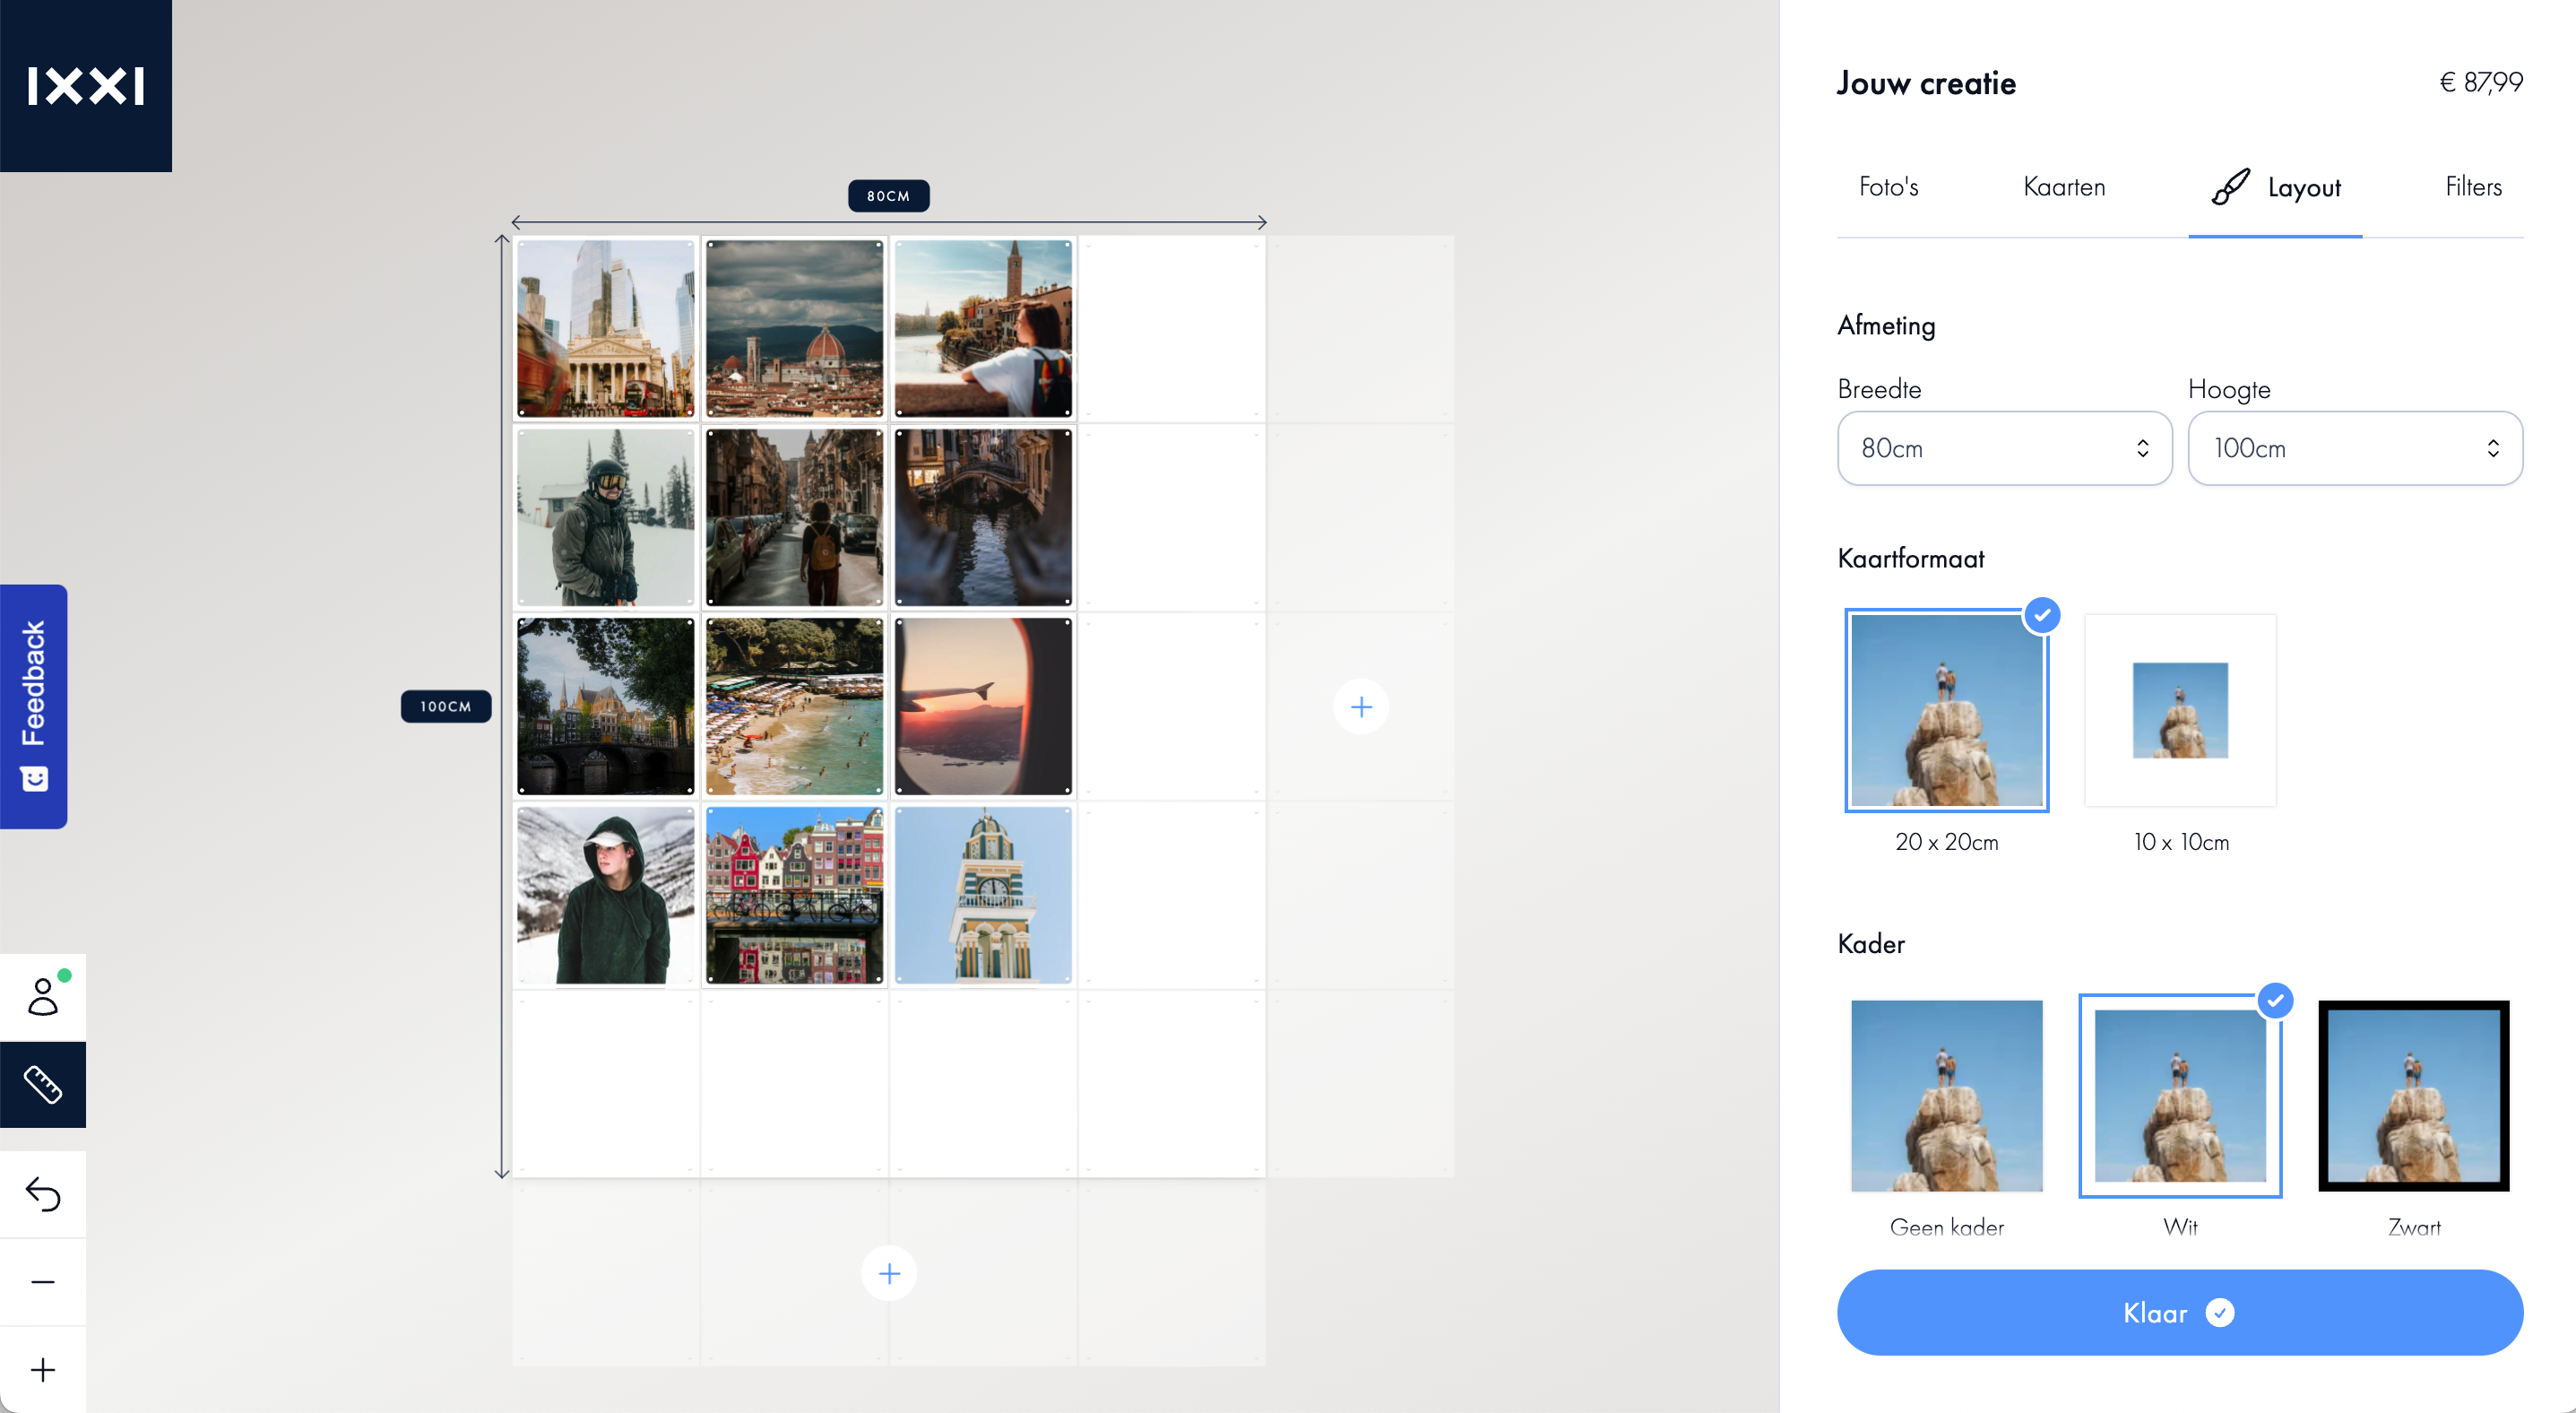The height and width of the screenshot is (1413, 2576).
Task: Switch to the Kaarten tab
Action: click(x=2064, y=187)
